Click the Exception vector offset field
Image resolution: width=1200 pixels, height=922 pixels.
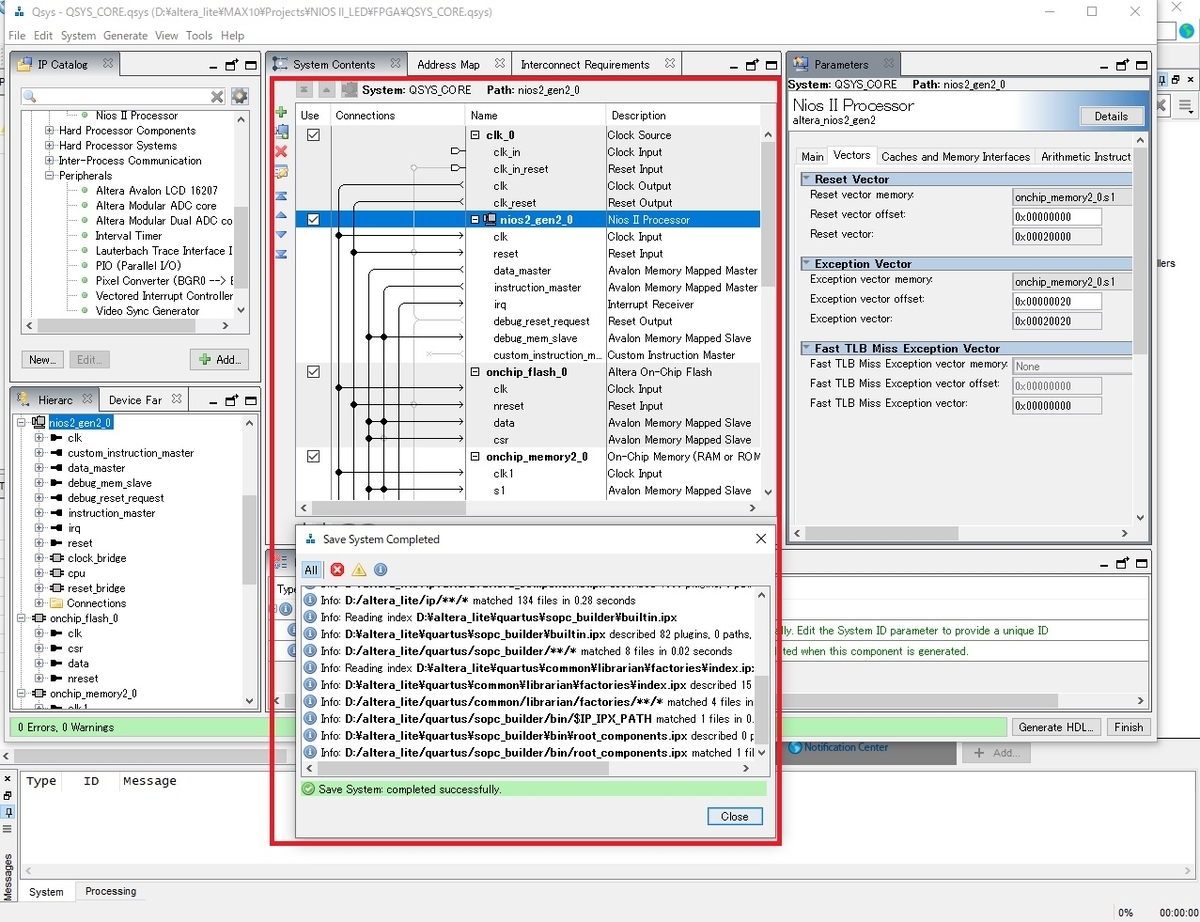click(1057, 301)
